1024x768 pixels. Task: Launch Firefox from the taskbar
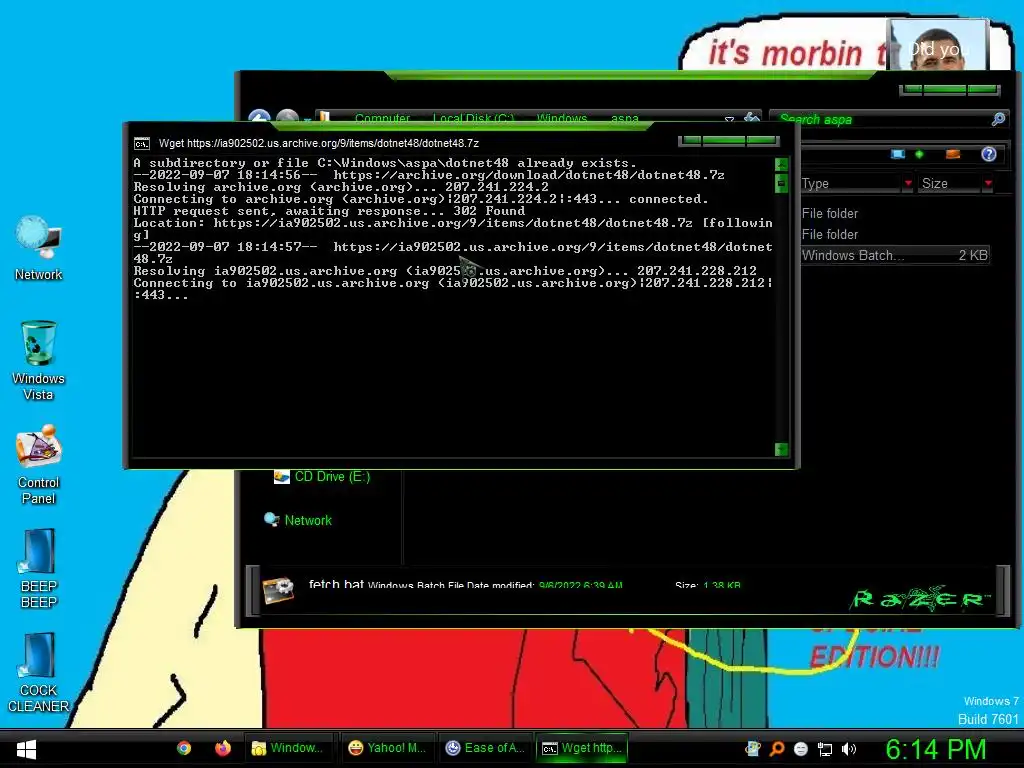(223, 748)
